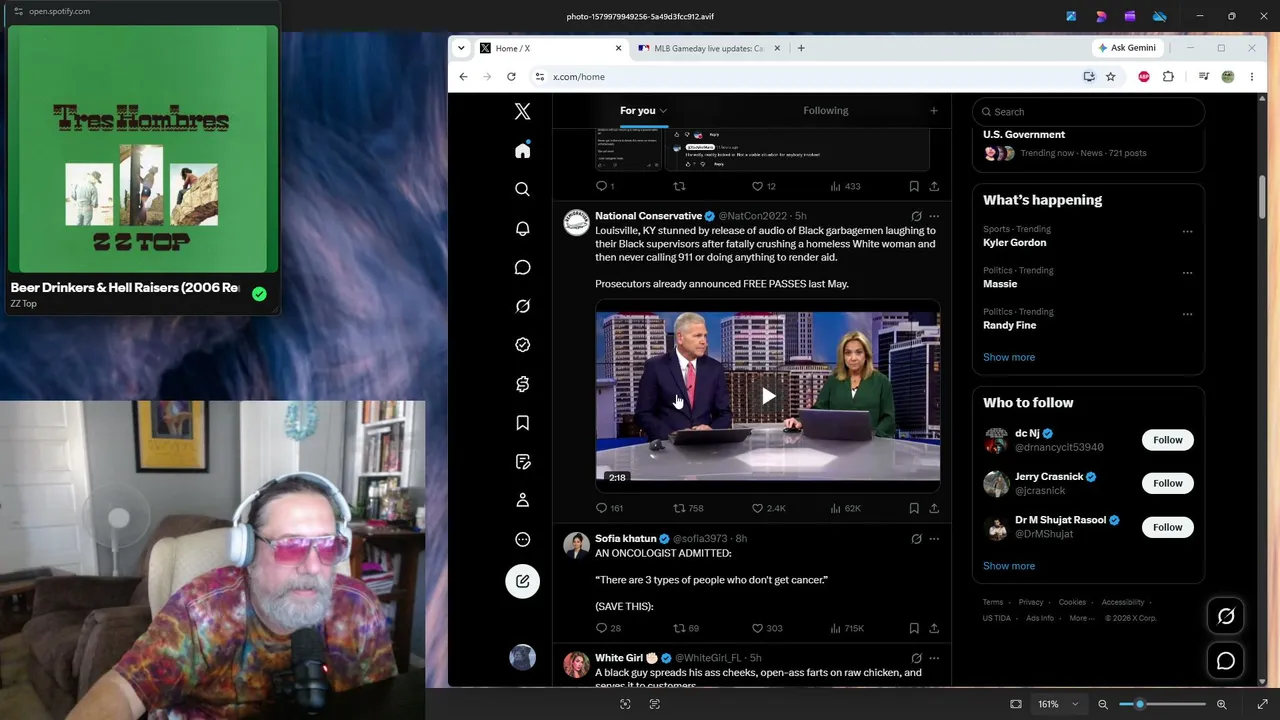The width and height of the screenshot is (1280, 720).
Task: Show more Who to follow suggestions
Action: [1009, 566]
